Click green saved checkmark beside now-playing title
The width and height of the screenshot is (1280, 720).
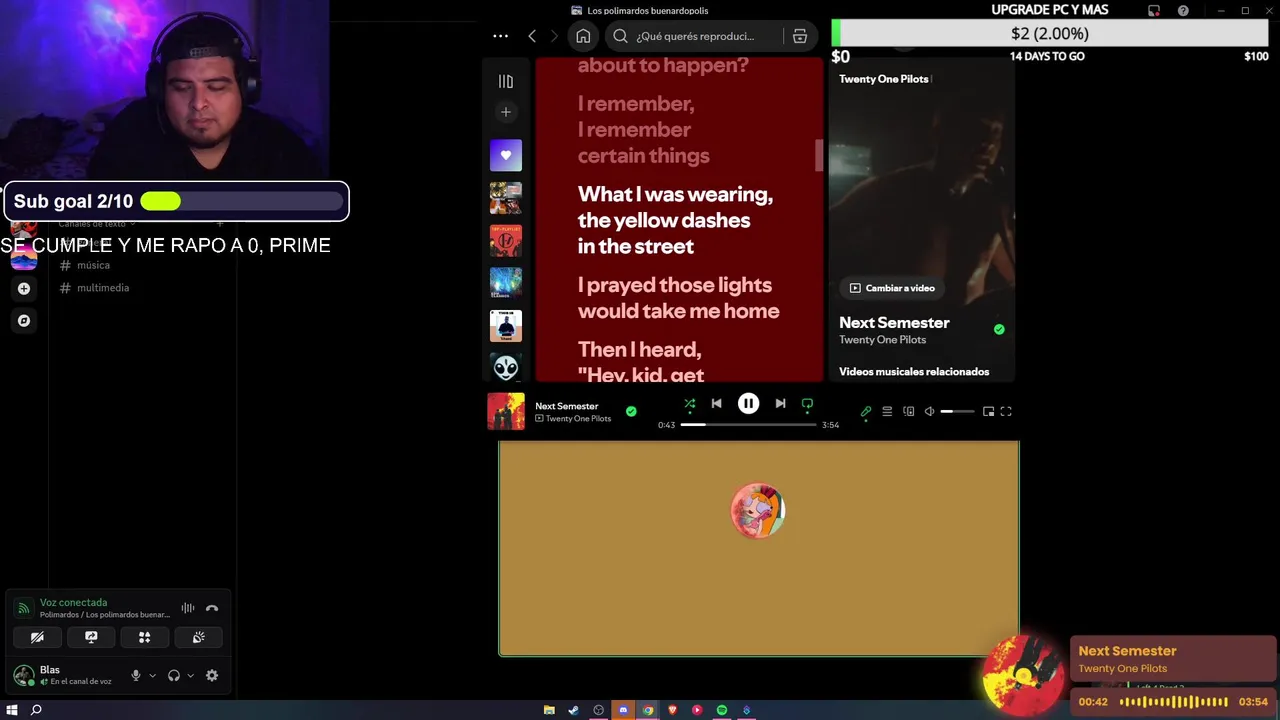[631, 411]
